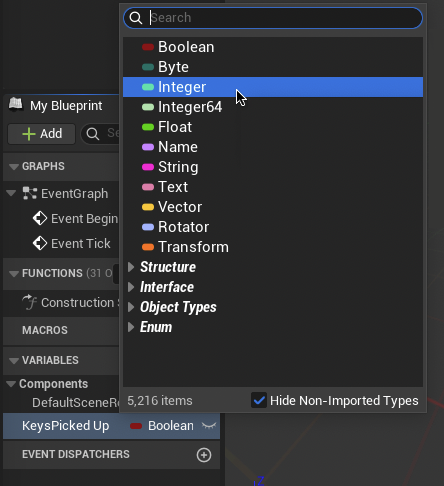This screenshot has width=444, height=486.
Task: Click the magnifier icon in the type search box
Action: tap(136, 18)
